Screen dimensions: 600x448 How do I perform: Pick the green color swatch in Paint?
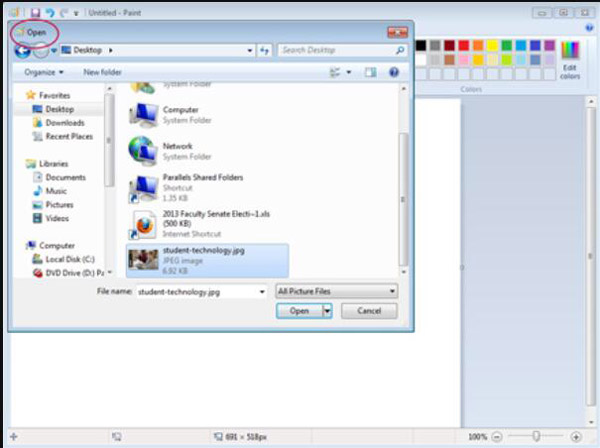click(x=507, y=46)
